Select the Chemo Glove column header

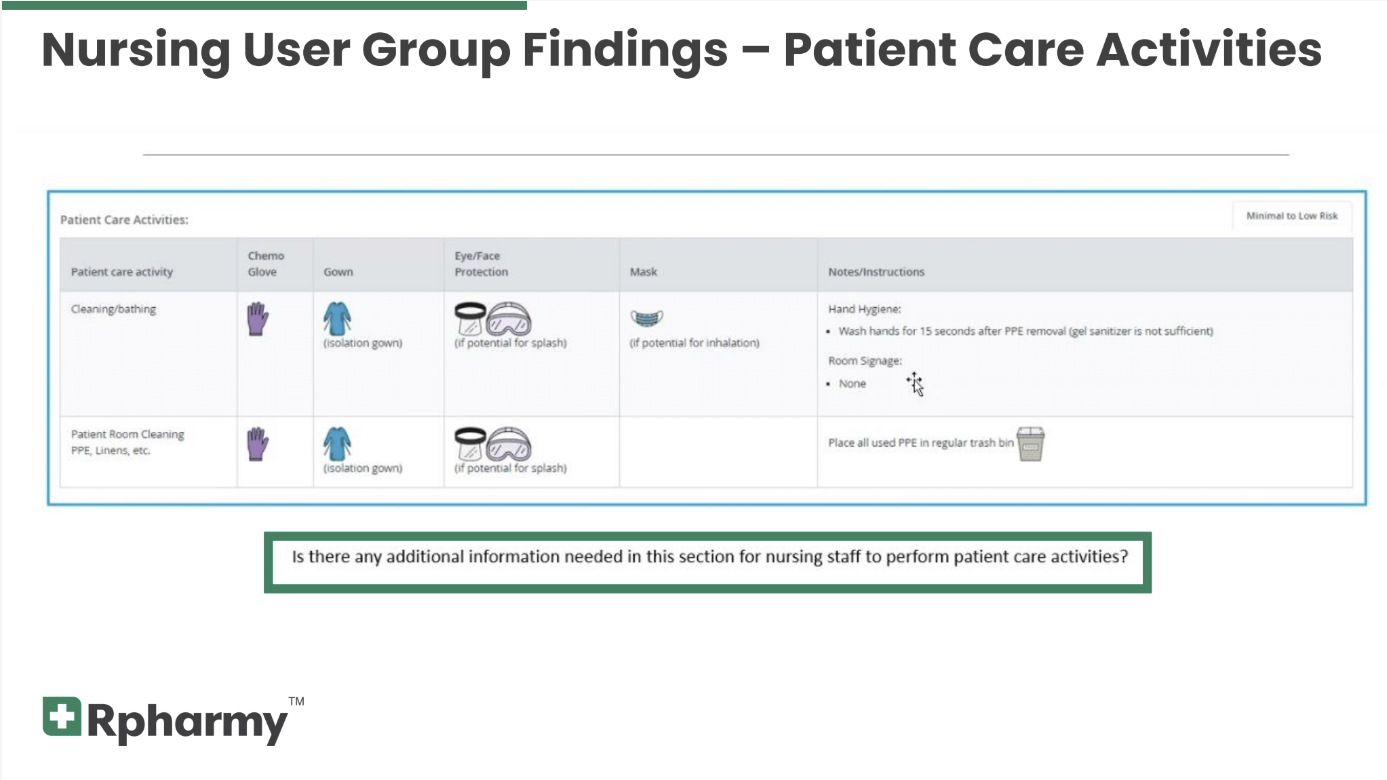click(x=266, y=264)
